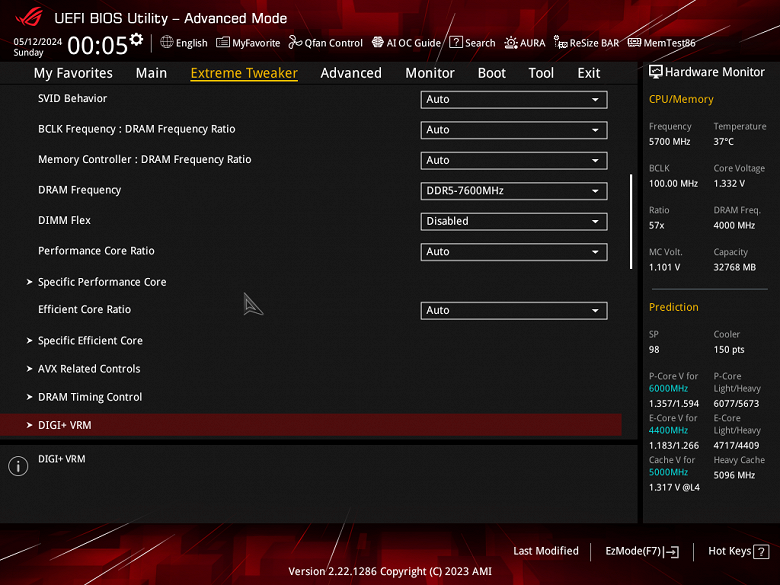The image size is (780, 585).
Task: Click the EzMode exit arrow icon
Action: coord(672,552)
